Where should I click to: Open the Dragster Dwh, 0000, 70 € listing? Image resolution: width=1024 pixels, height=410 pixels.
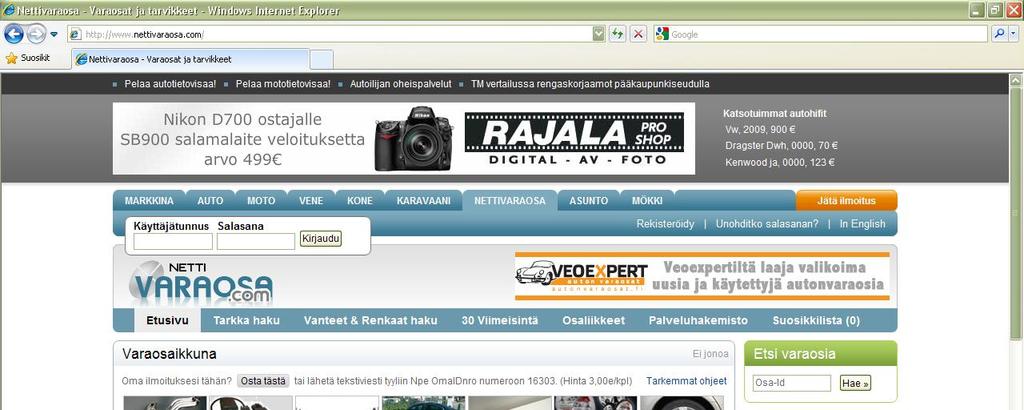(782, 146)
